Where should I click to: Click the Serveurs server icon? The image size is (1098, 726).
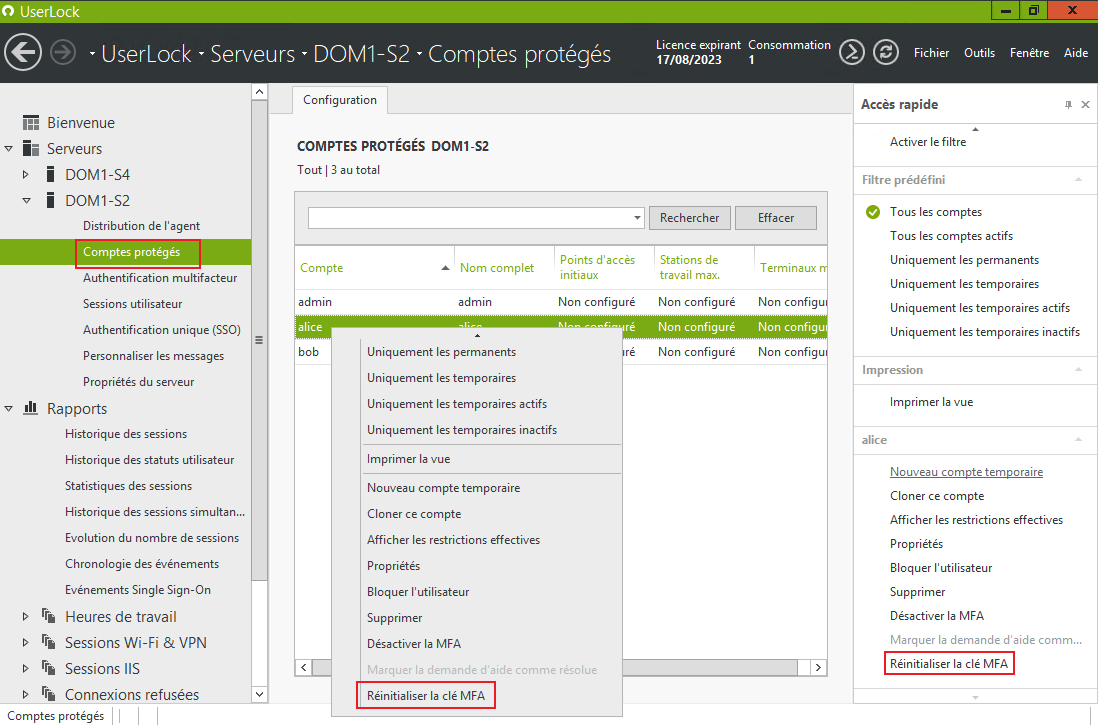coord(31,148)
